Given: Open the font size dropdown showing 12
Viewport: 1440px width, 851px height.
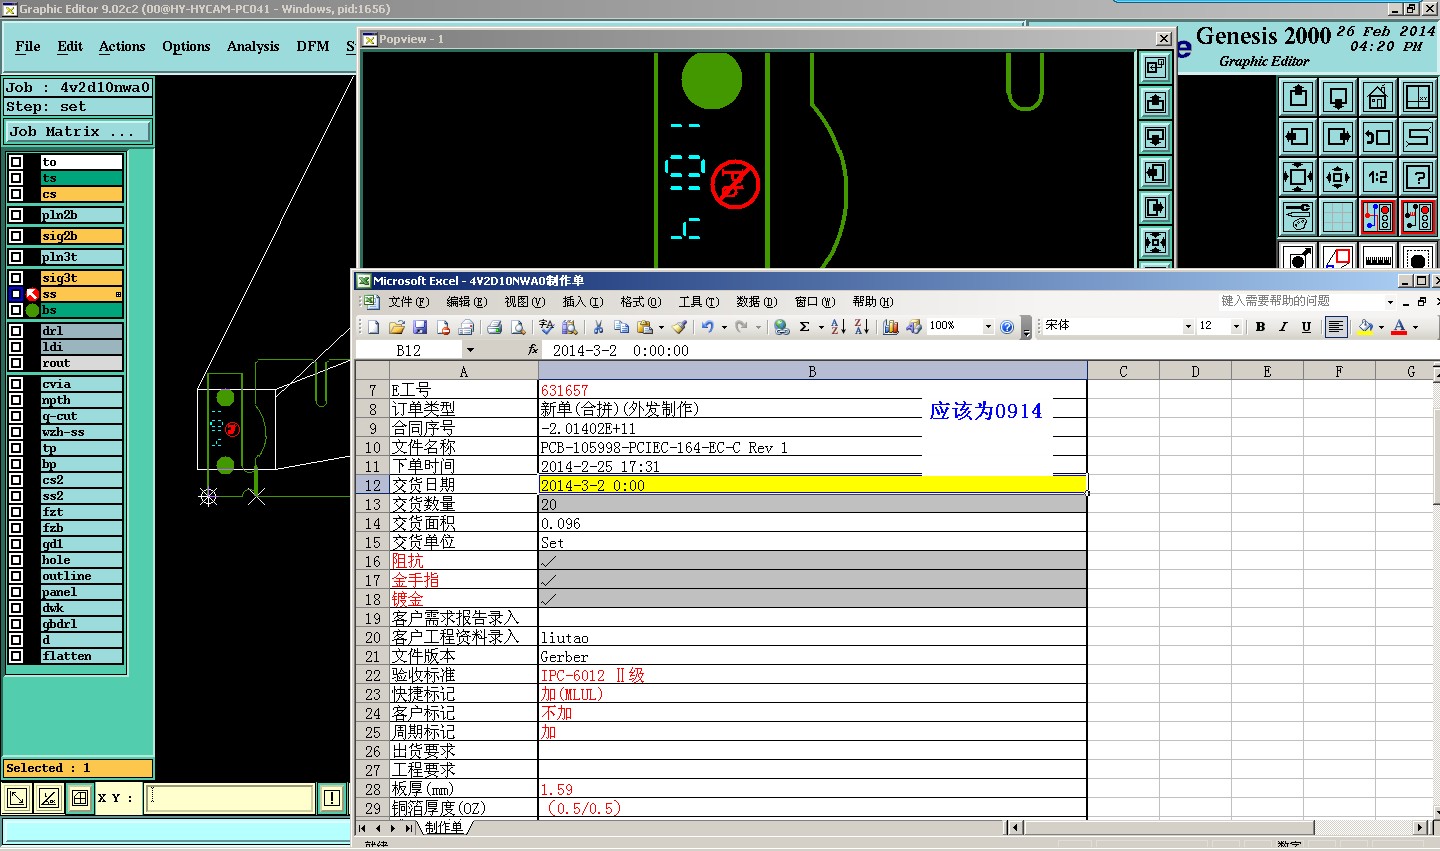Looking at the screenshot, I should click(x=1236, y=327).
